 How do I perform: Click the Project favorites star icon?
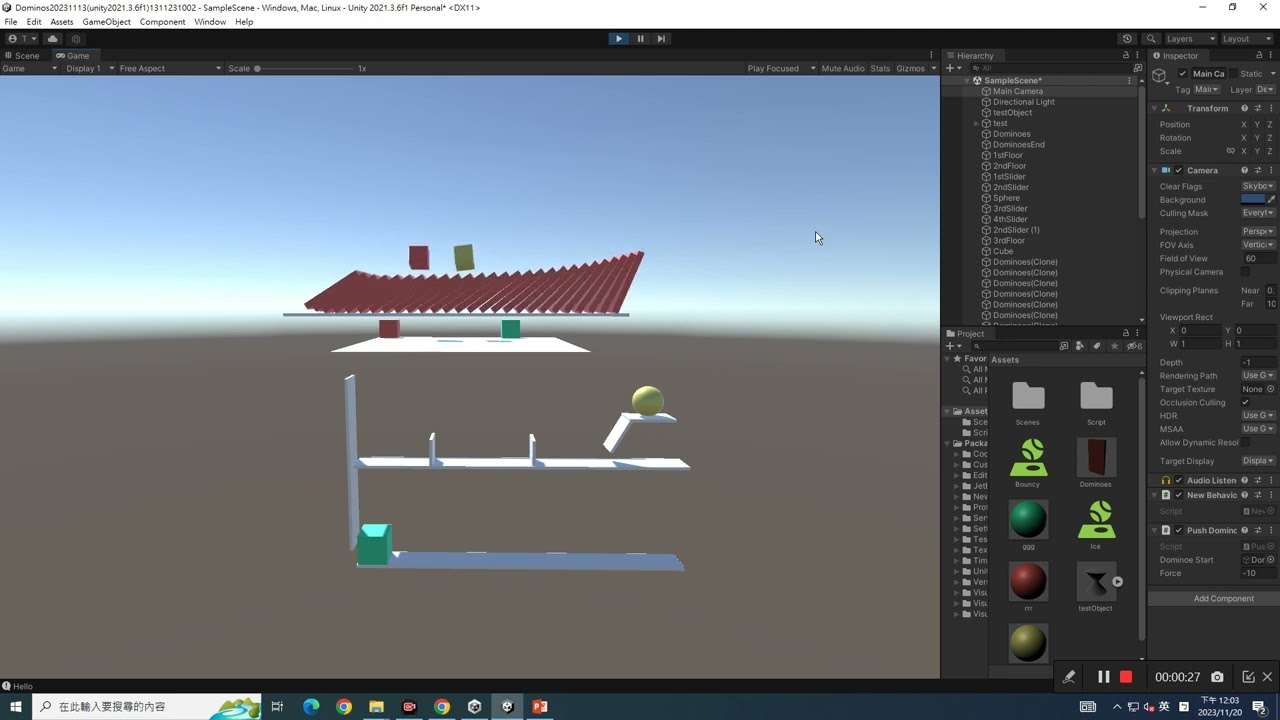tap(1114, 346)
